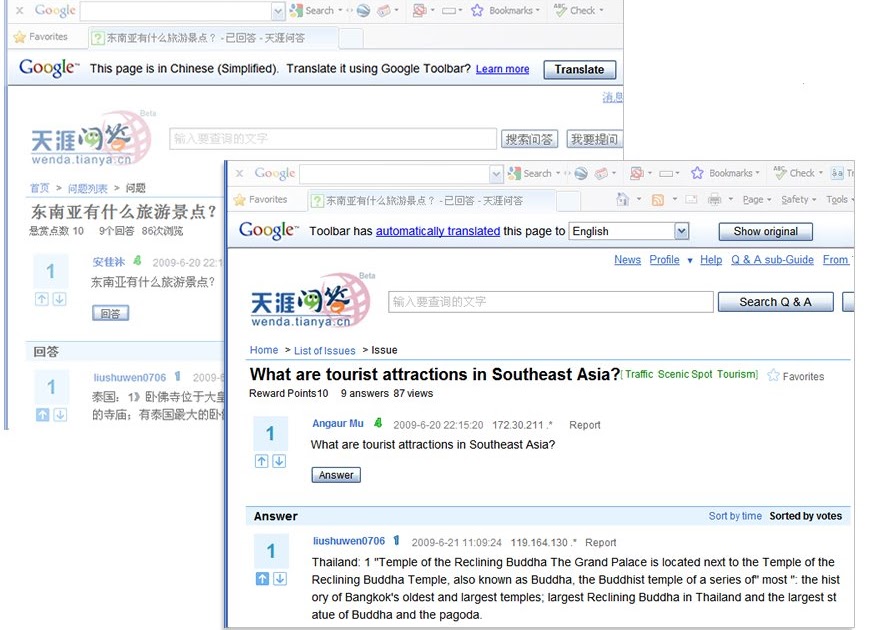
Task: Downvote the question post
Action: click(x=279, y=461)
